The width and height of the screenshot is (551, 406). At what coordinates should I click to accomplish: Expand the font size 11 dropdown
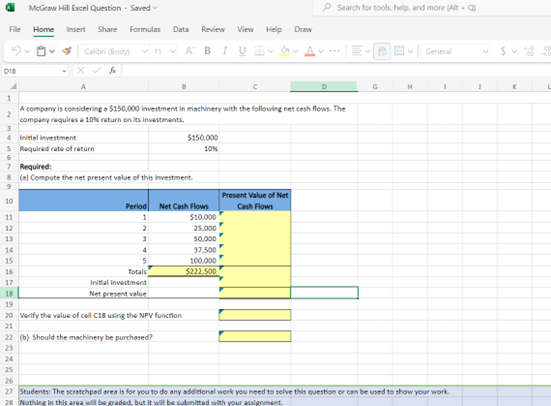coord(164,52)
